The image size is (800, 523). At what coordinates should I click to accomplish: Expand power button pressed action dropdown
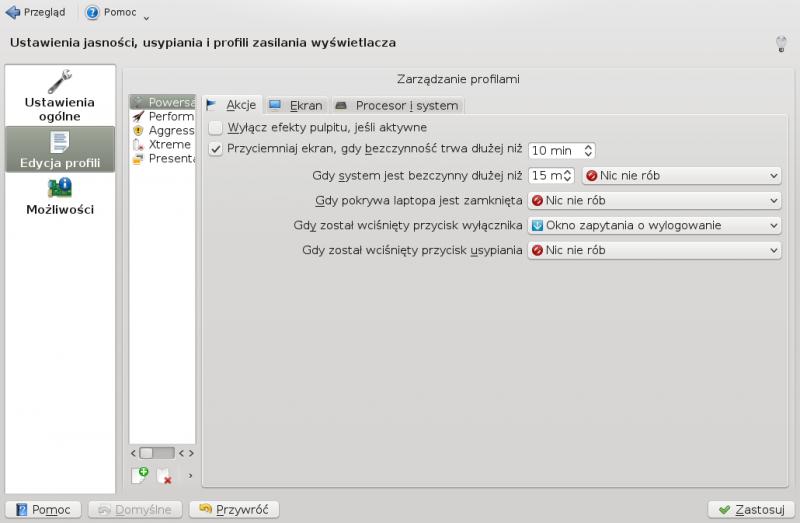click(653, 225)
